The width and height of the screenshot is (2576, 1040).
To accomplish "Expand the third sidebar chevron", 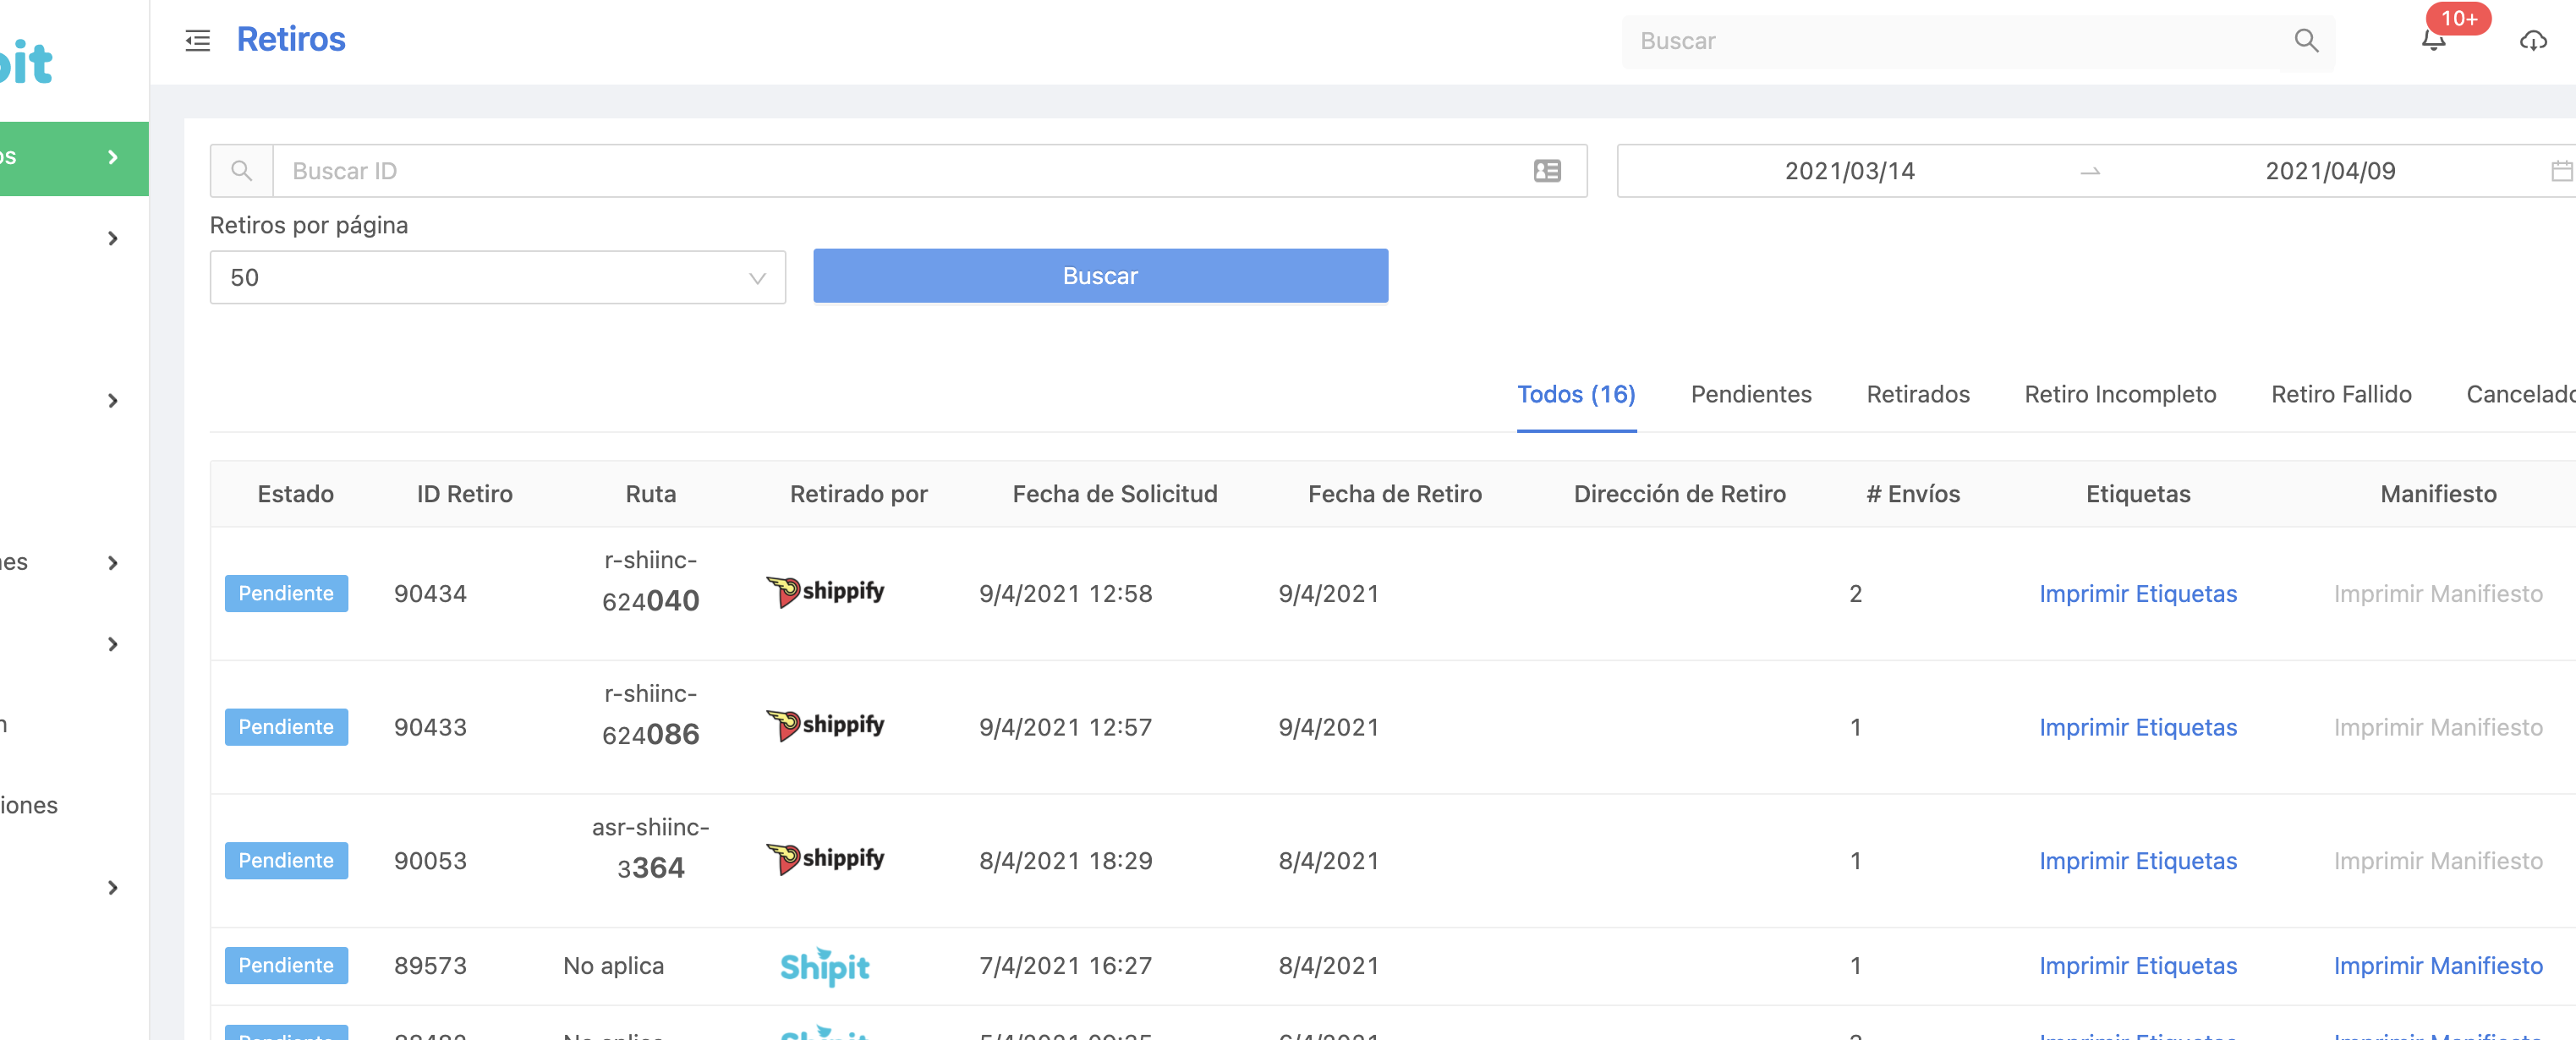I will (113, 401).
